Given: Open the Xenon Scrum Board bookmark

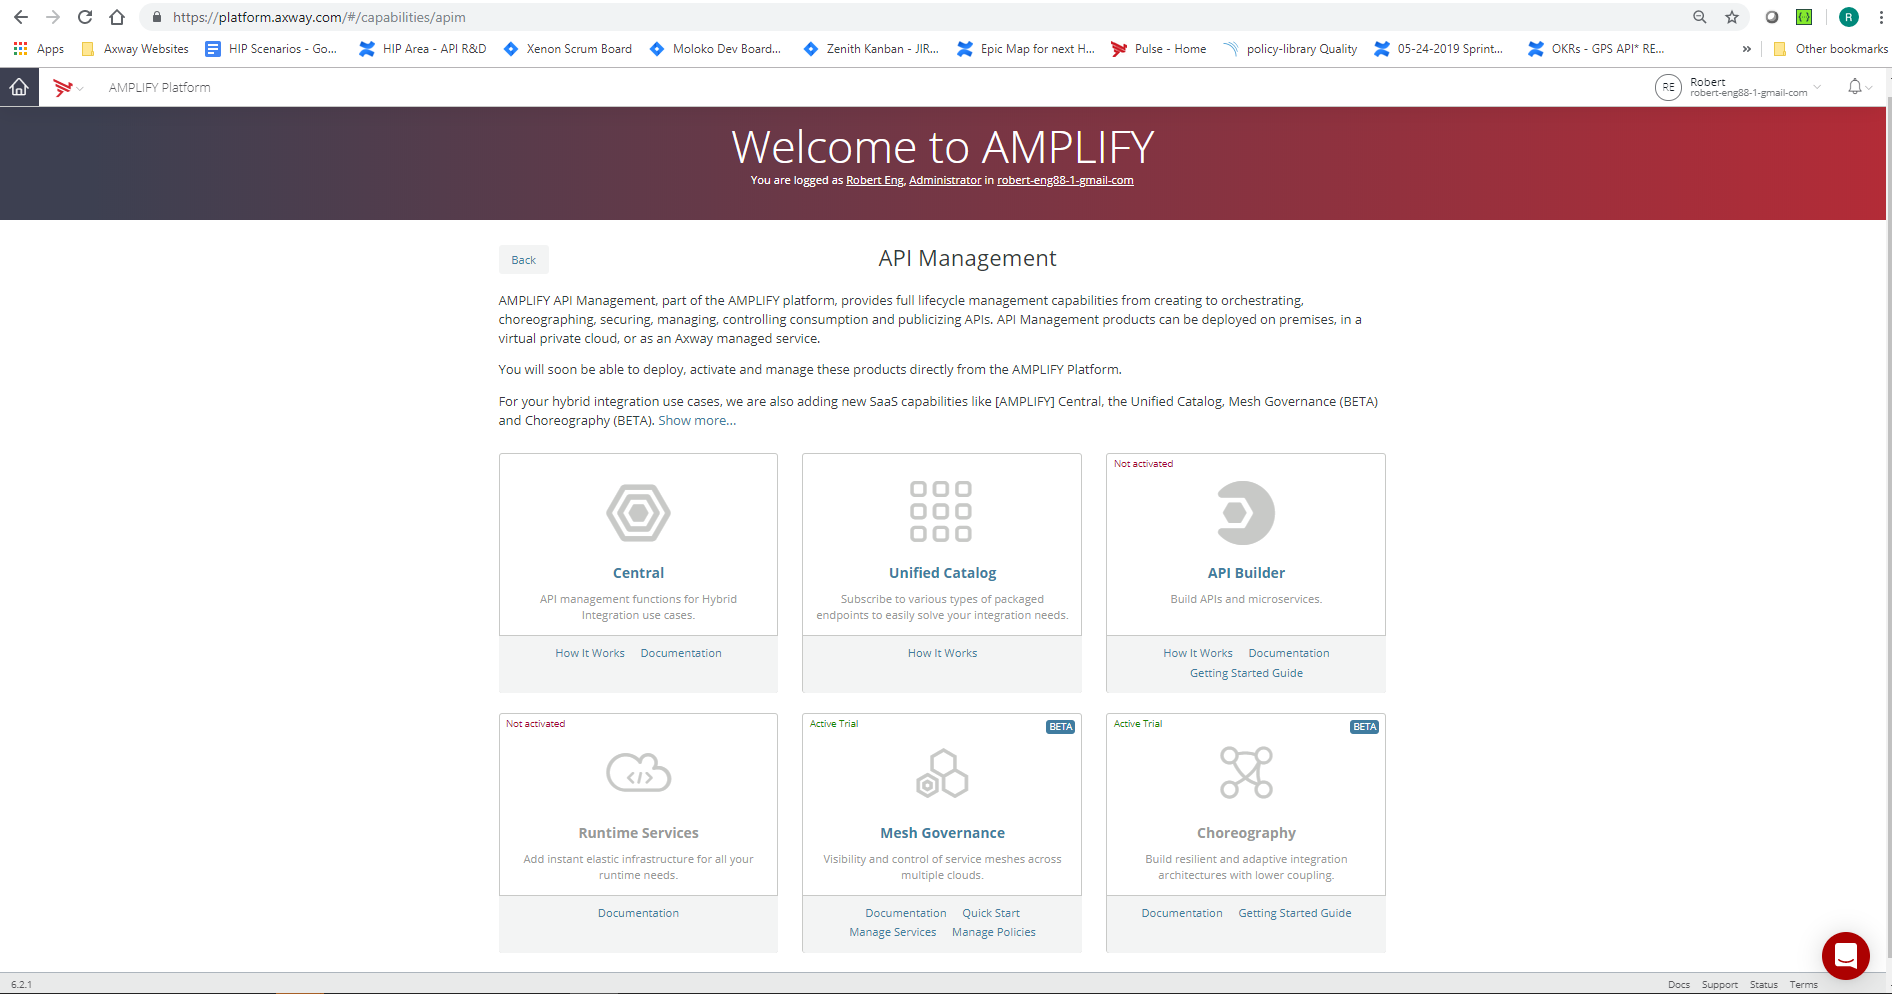Looking at the screenshot, I should click(x=567, y=49).
